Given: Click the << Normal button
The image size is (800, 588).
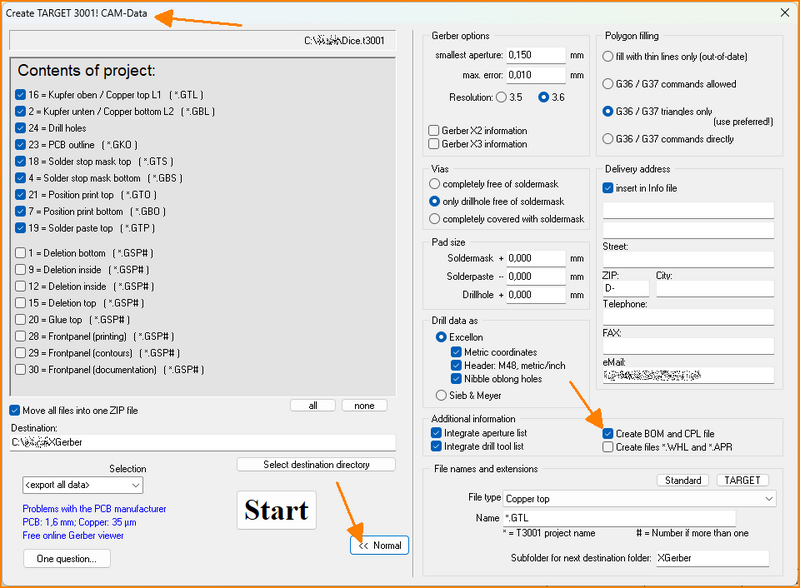Looking at the screenshot, I should [x=379, y=545].
